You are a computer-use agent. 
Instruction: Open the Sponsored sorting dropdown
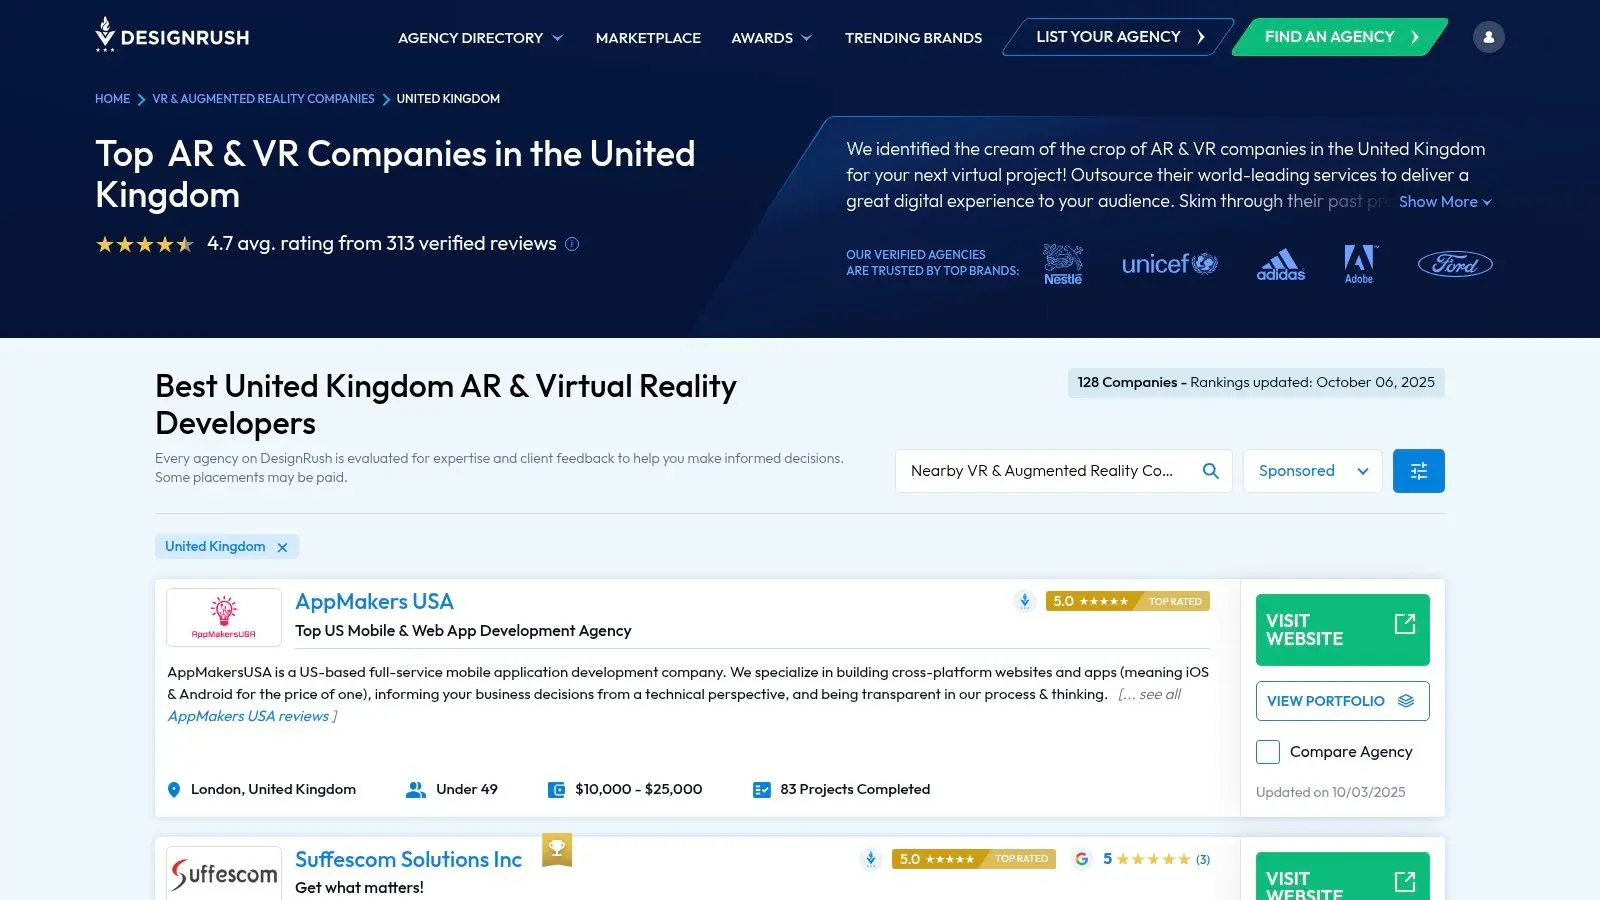pos(1312,470)
